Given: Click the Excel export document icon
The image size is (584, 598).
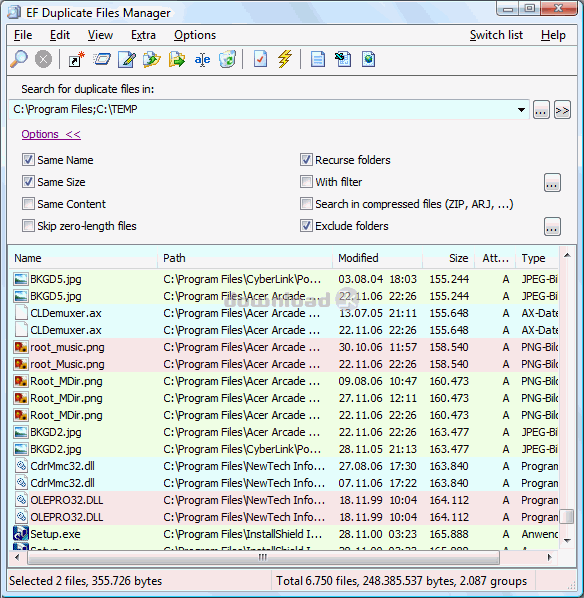Looking at the screenshot, I should (343, 59).
